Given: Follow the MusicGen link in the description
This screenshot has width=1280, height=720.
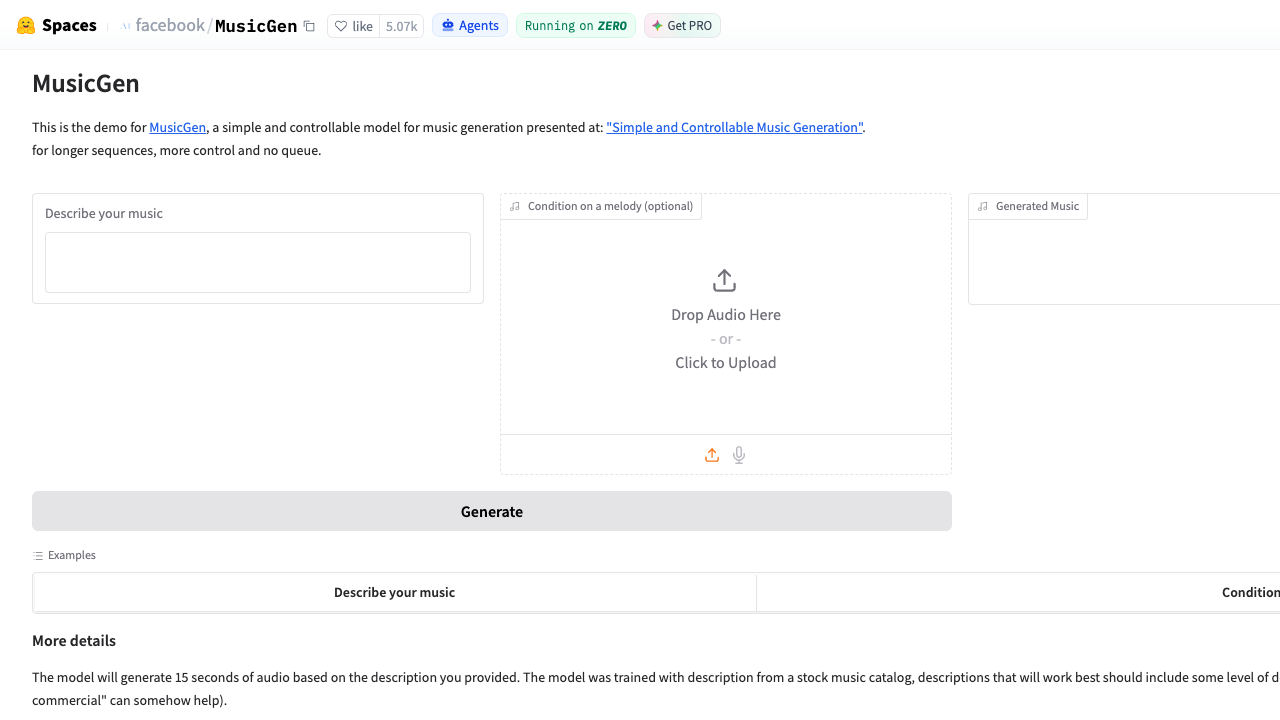Looking at the screenshot, I should pyautogui.click(x=178, y=127).
